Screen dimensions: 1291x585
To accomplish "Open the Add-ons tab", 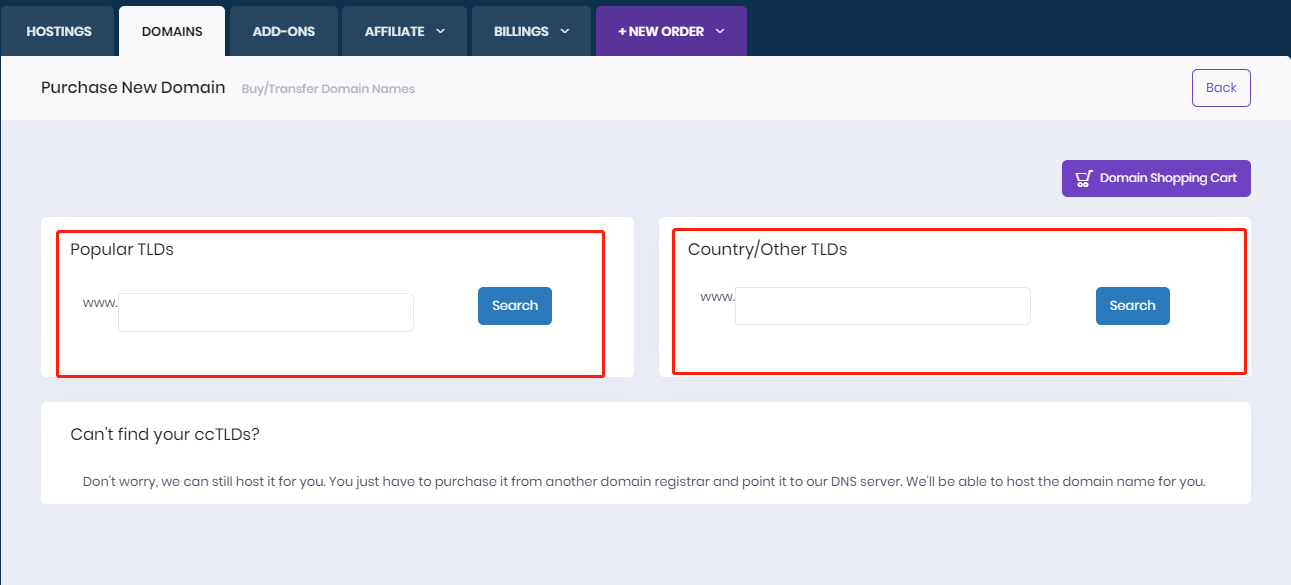I will (284, 32).
